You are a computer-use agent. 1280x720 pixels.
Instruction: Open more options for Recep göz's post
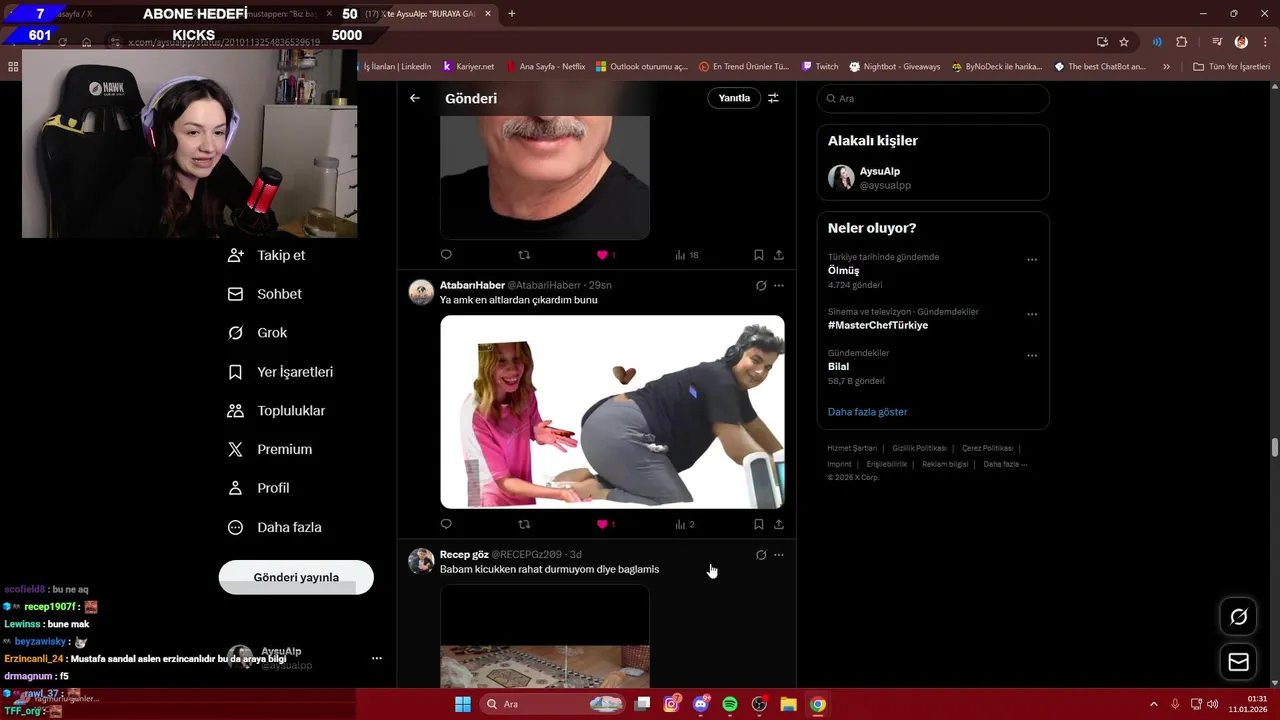(779, 555)
